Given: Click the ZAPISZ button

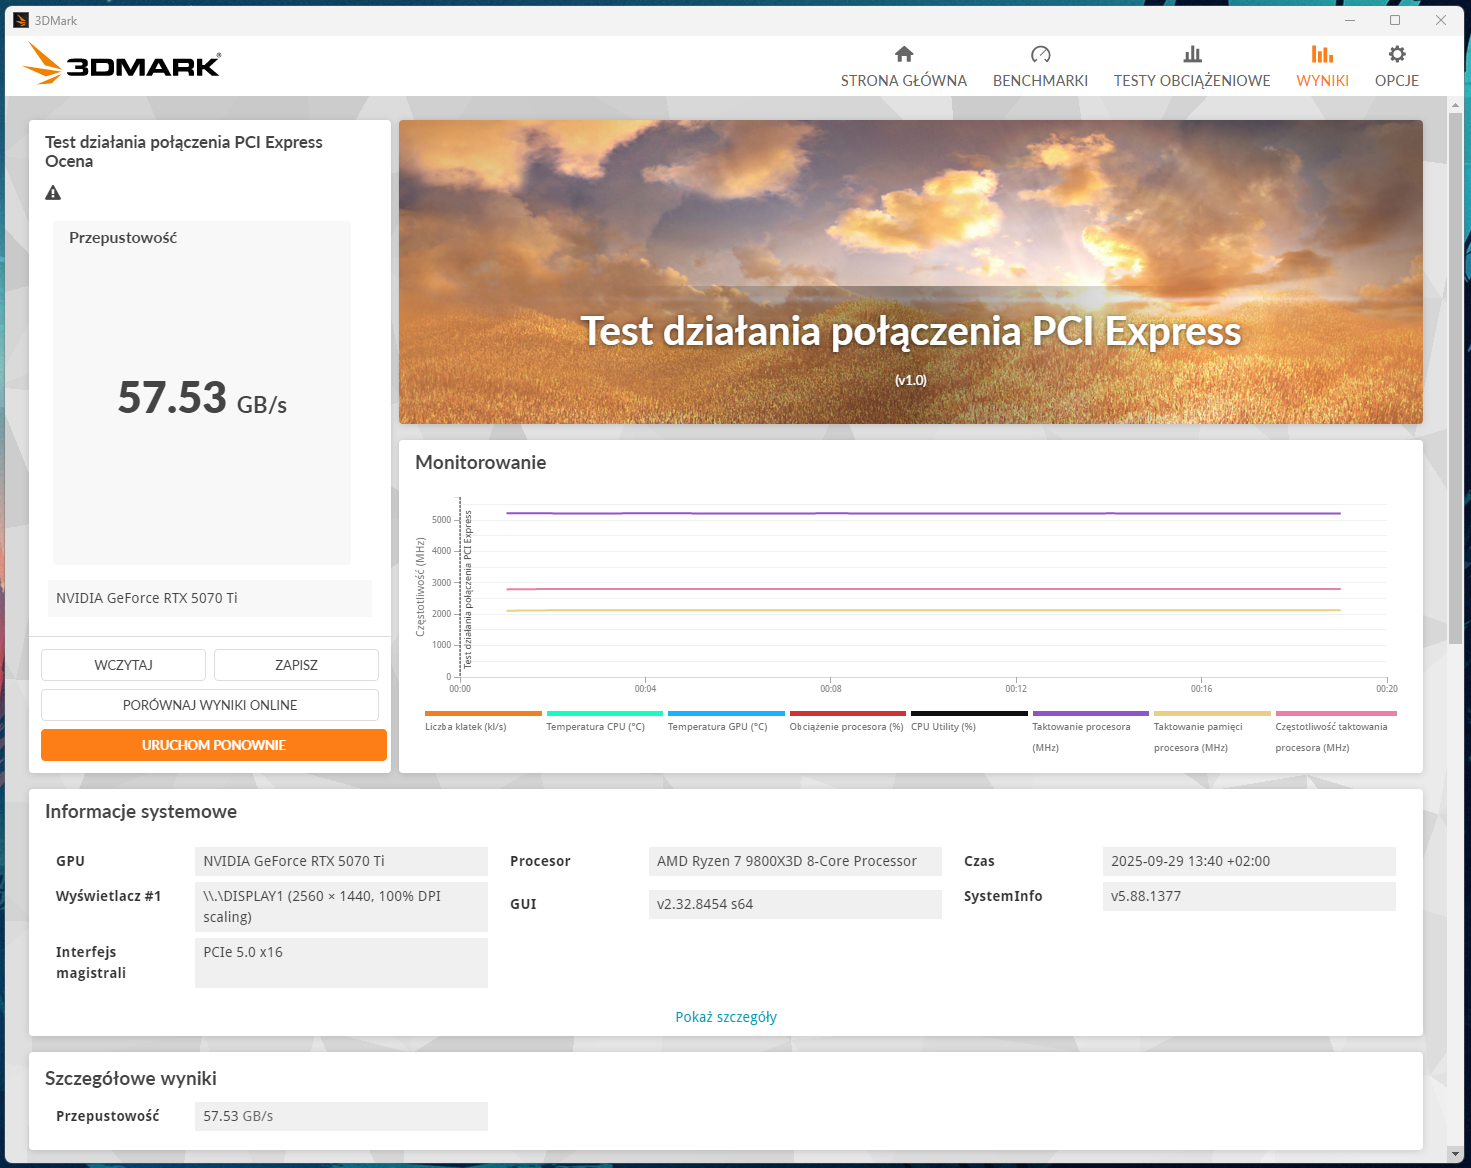Looking at the screenshot, I should point(296,665).
